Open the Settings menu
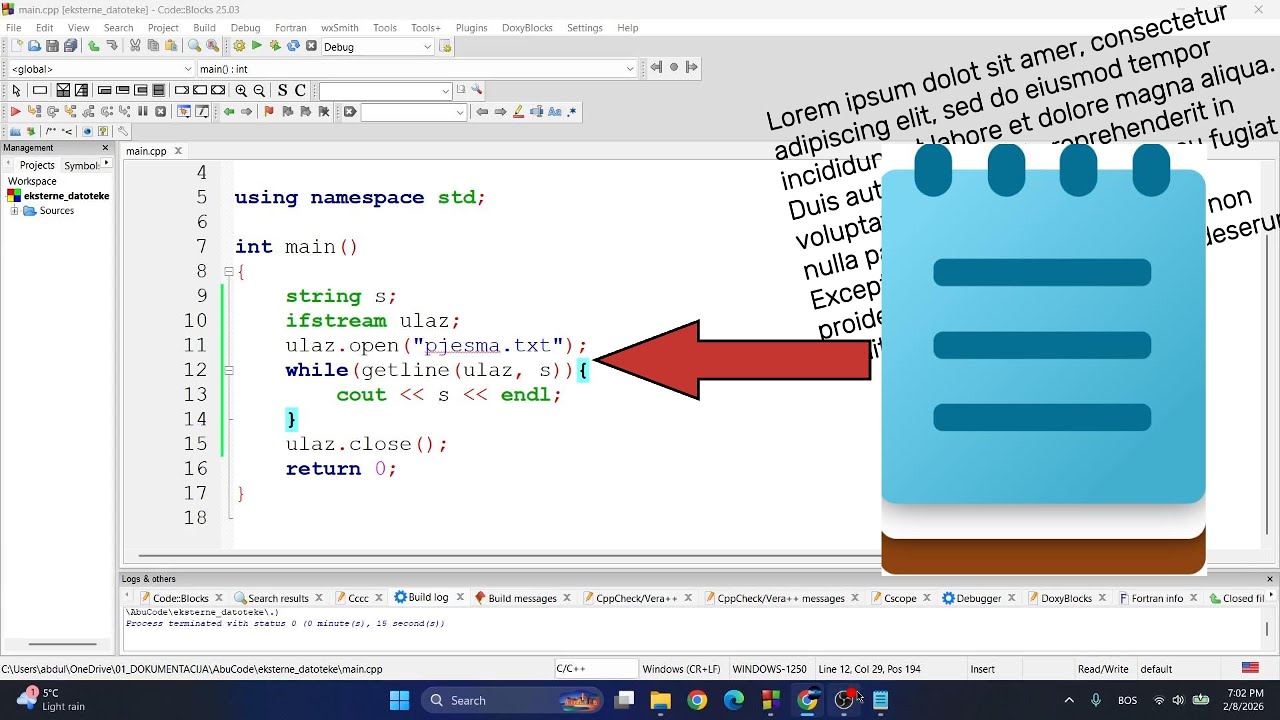 585,28
